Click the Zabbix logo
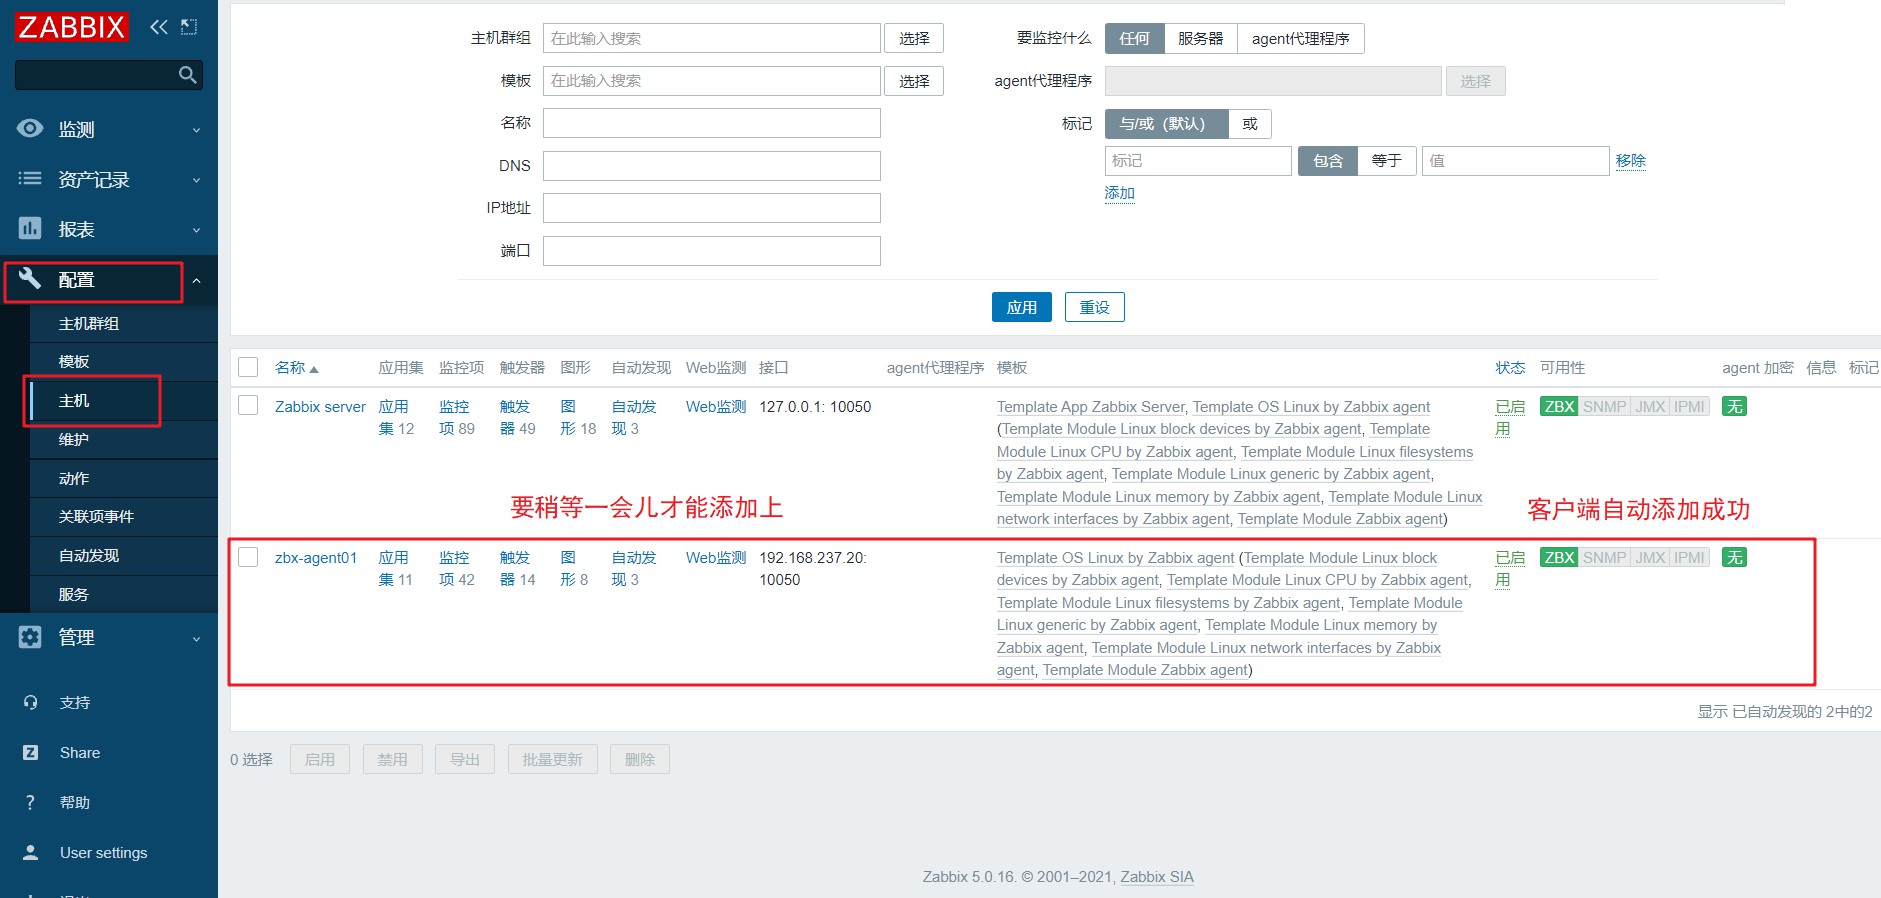Viewport: 1881px width, 898px height. click(x=71, y=27)
